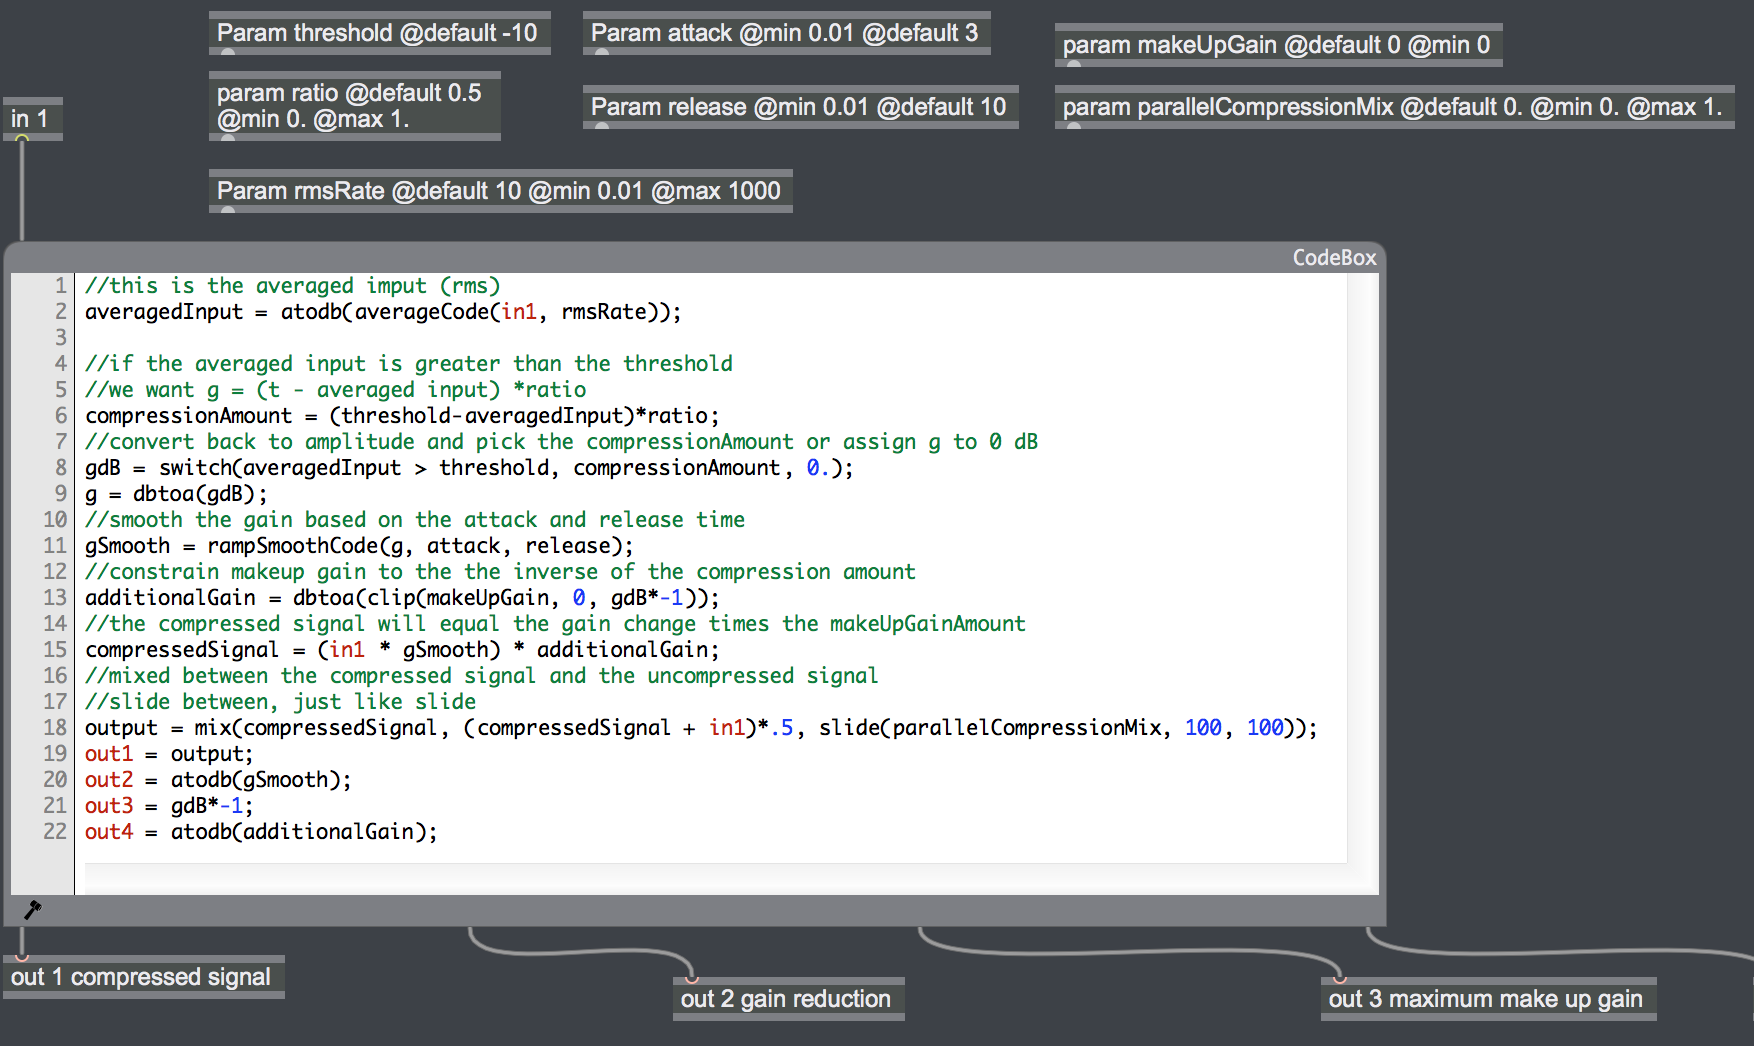Image resolution: width=1754 pixels, height=1046 pixels.
Task: Click the gdB = switch(...) code line
Action: tap(469, 468)
